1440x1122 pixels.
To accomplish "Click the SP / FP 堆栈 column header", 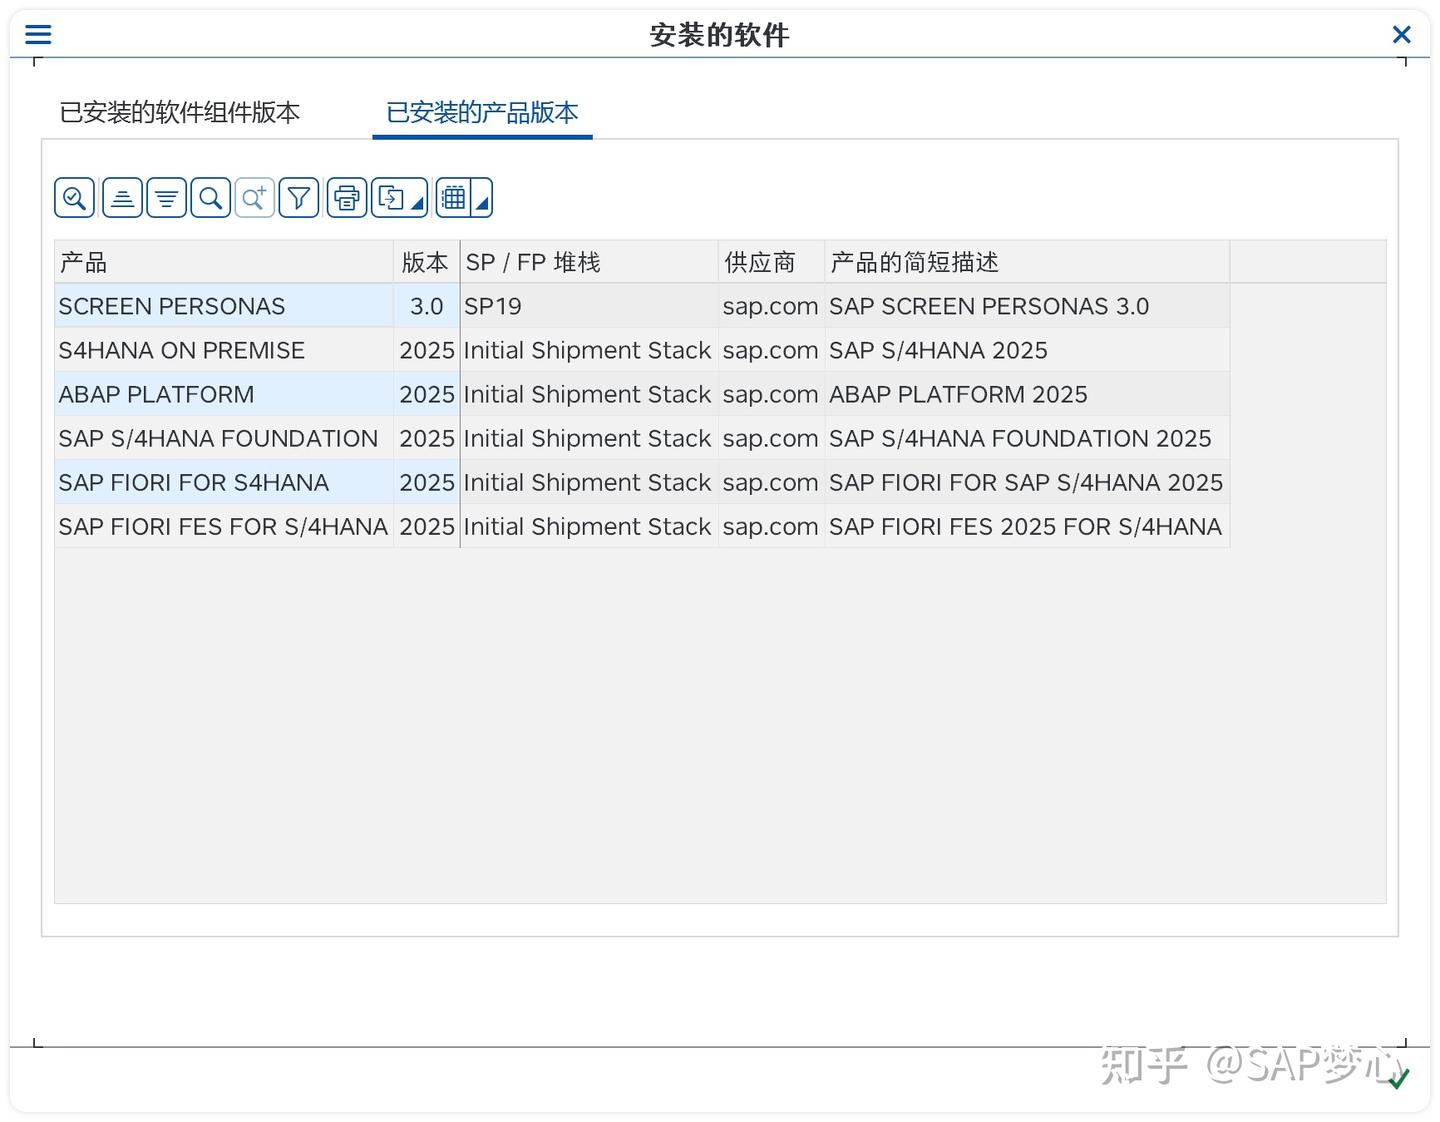I will pyautogui.click(x=589, y=262).
